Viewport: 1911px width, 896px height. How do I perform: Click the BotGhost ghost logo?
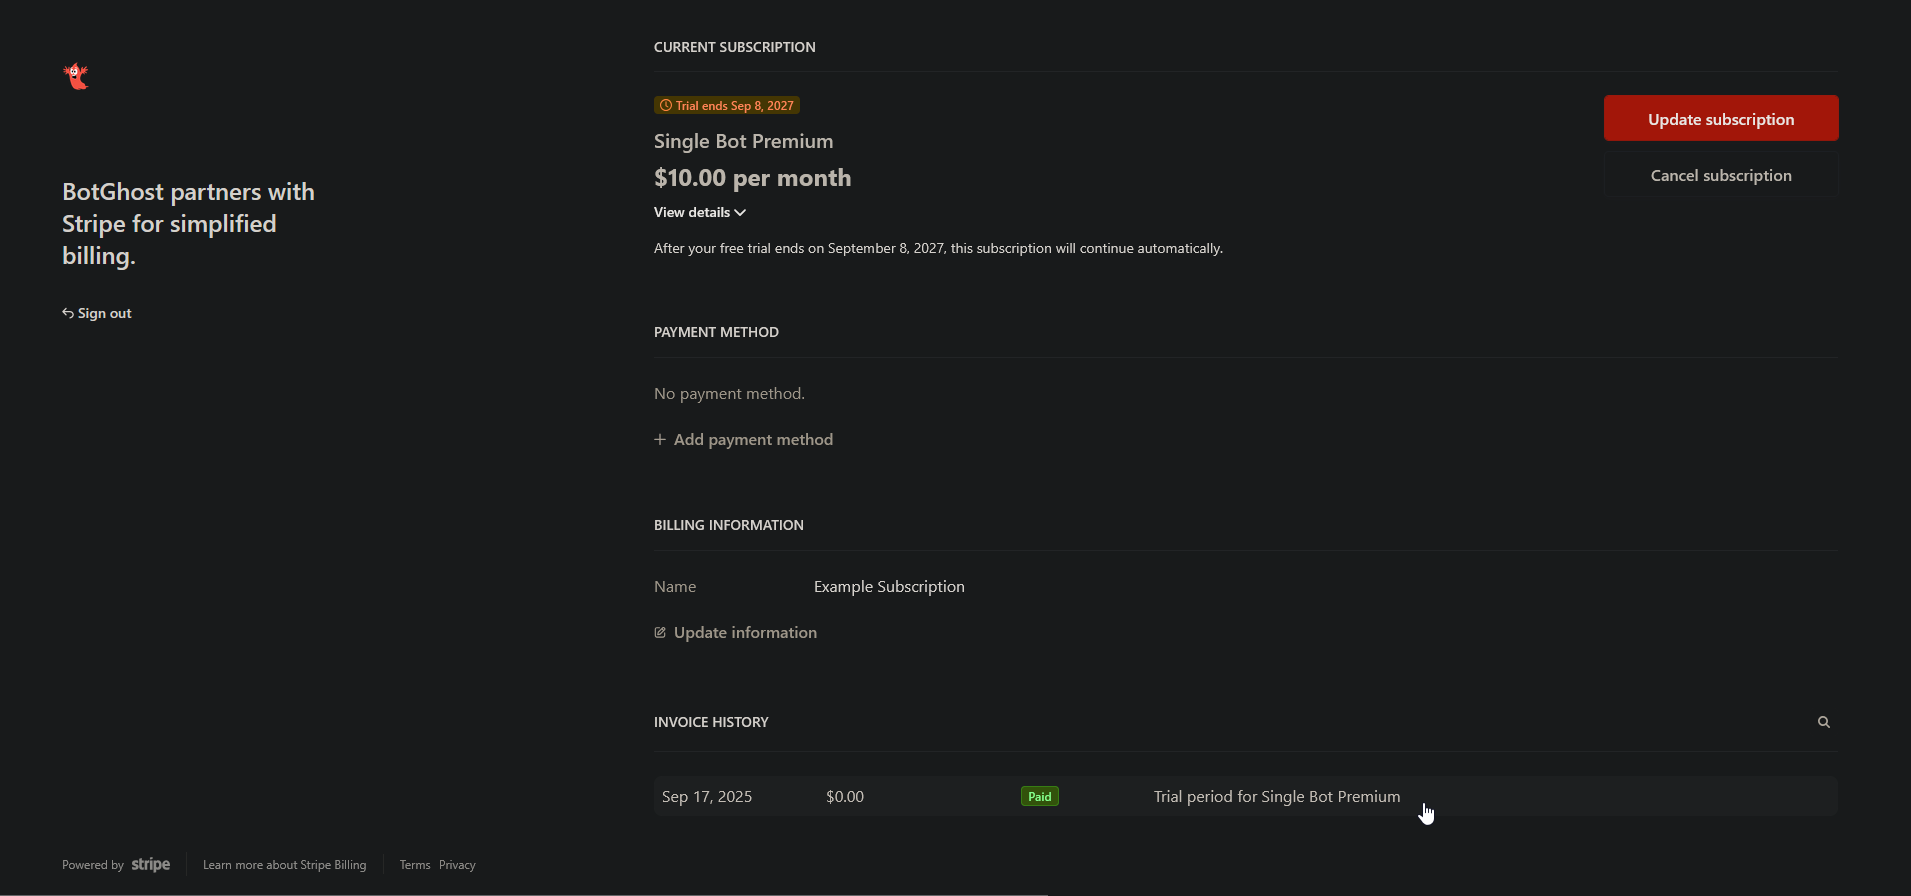(76, 76)
